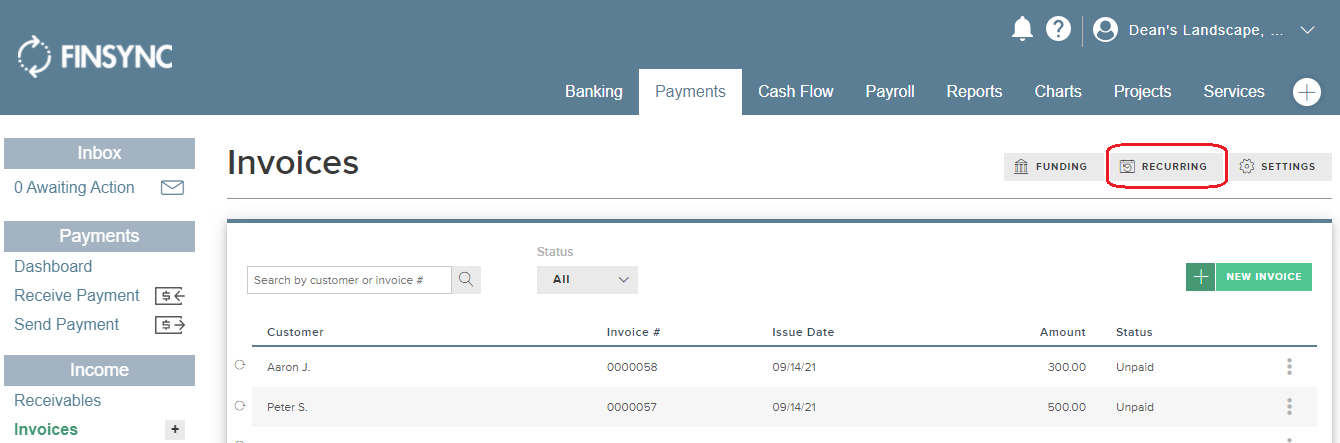Click the Payments sidebar section header
Viewport: 1340px width, 443px height.
tap(99, 236)
